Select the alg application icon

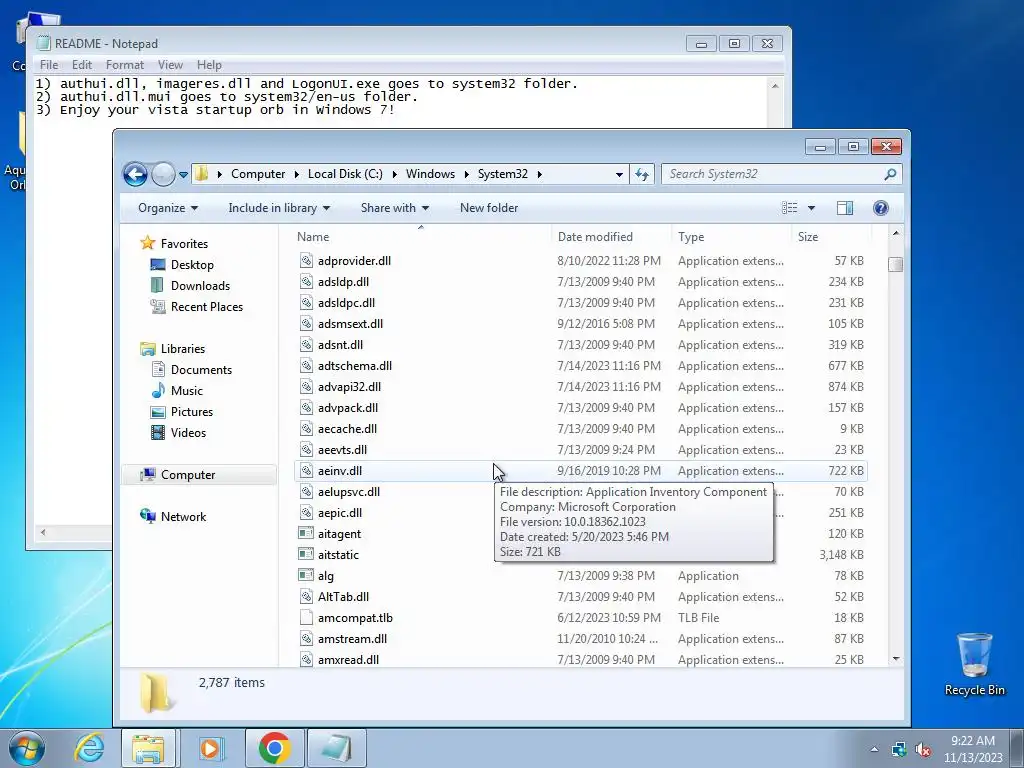[306, 575]
